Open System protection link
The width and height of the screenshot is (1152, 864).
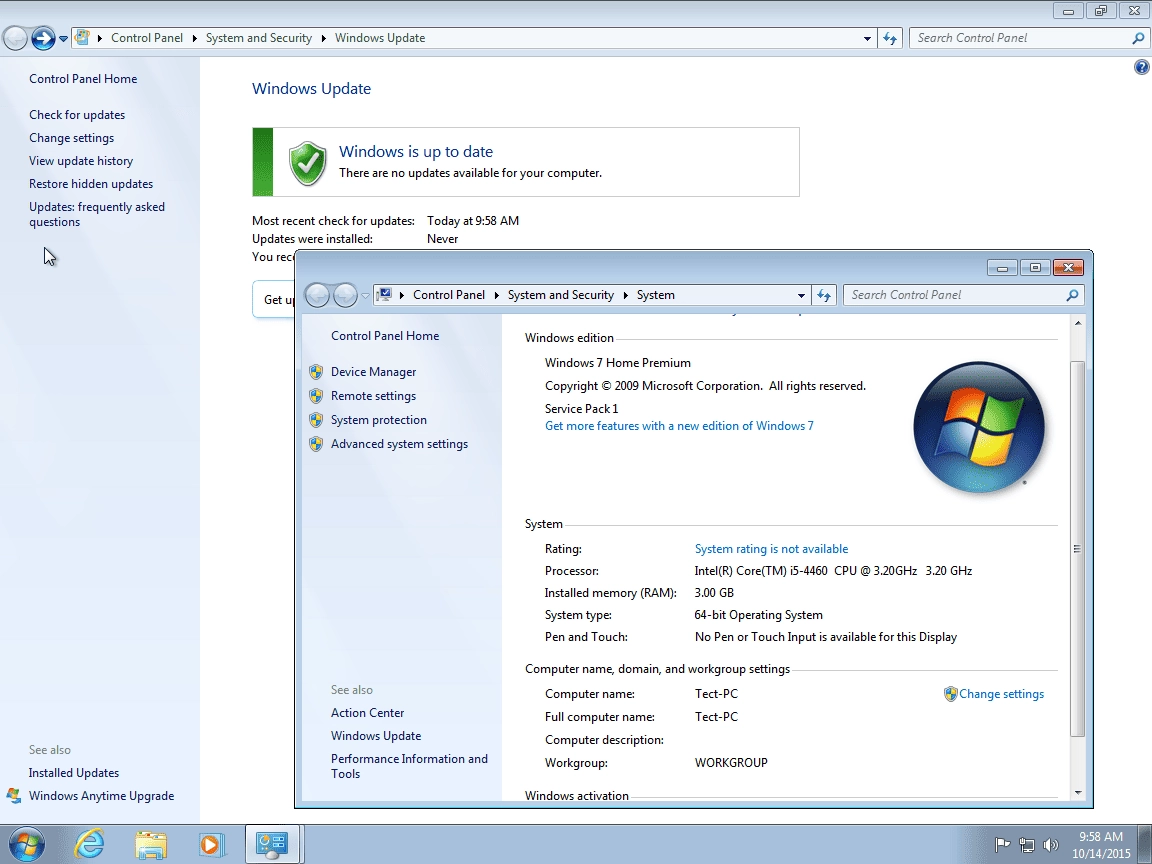(378, 420)
